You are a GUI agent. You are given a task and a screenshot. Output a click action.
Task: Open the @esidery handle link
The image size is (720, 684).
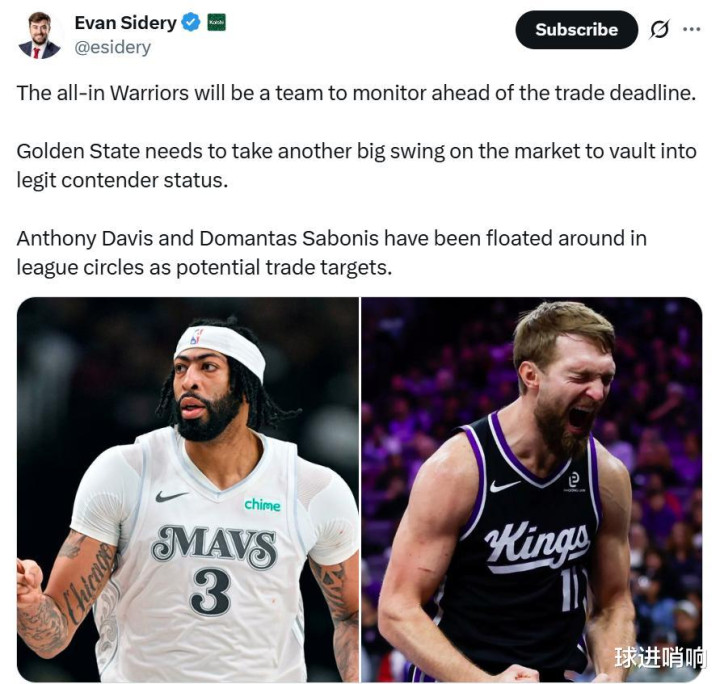[112, 47]
